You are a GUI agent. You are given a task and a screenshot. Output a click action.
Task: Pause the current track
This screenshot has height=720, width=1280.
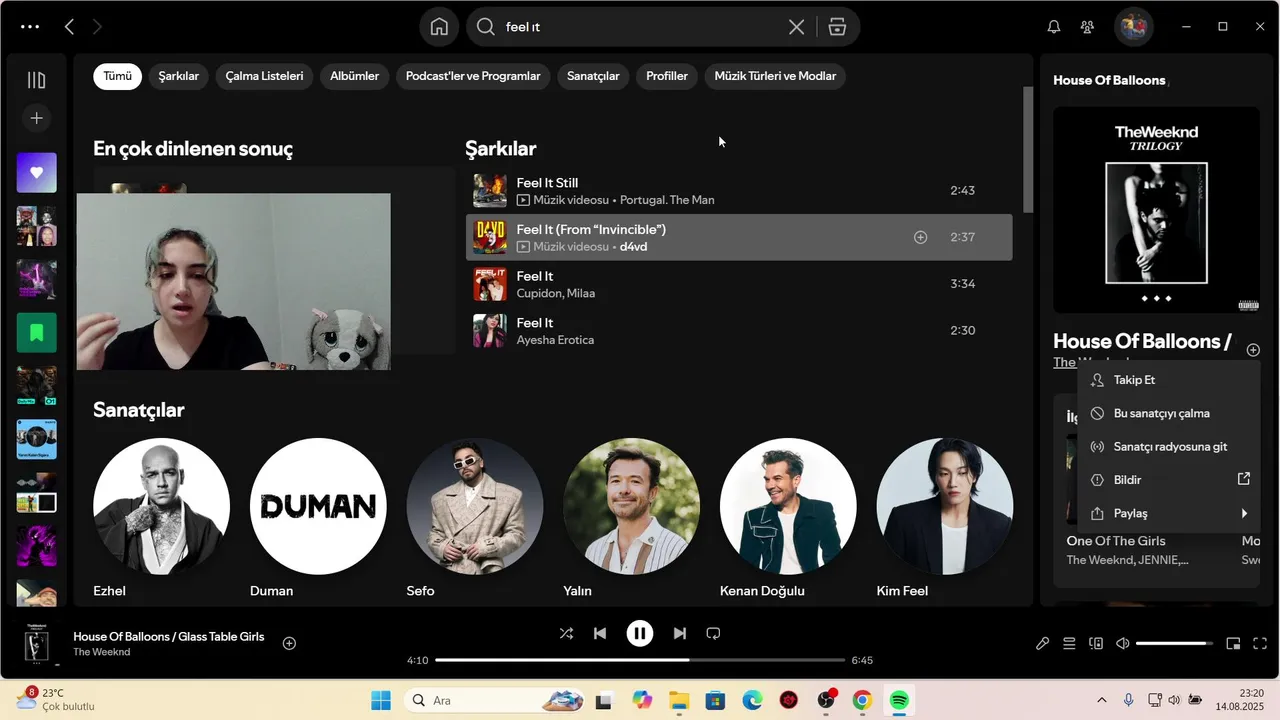click(x=640, y=633)
